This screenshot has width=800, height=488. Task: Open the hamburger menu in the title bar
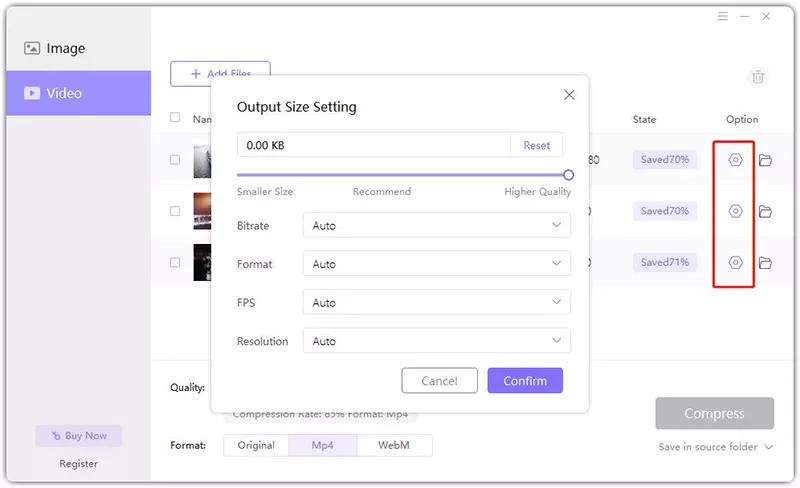723,17
